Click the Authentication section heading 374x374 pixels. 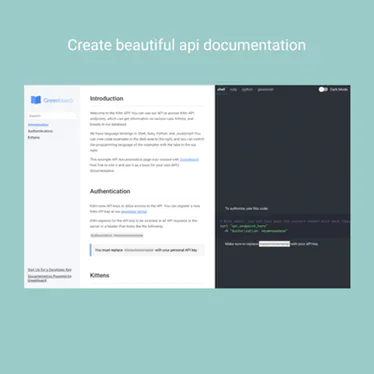click(x=110, y=191)
